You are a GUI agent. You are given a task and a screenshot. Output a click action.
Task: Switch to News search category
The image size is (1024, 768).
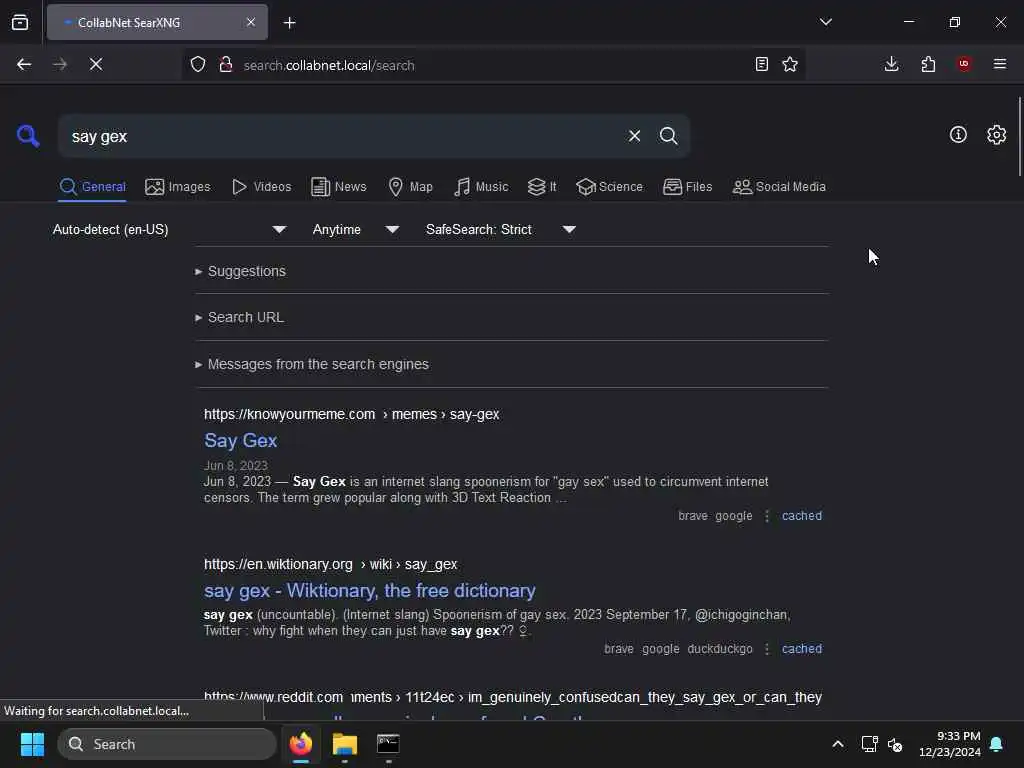click(339, 187)
